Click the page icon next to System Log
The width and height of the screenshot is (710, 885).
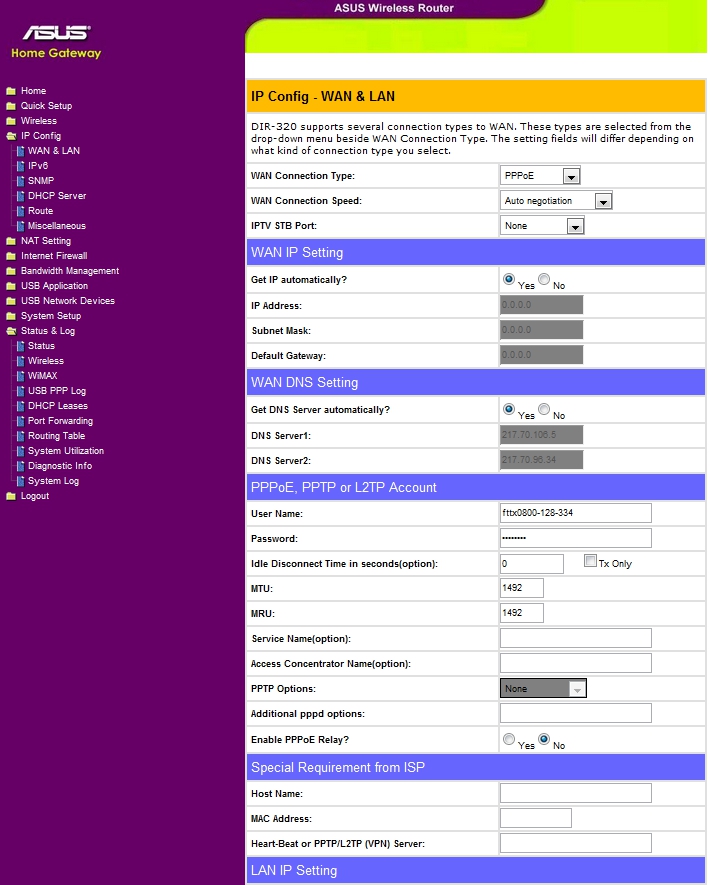click(19, 481)
